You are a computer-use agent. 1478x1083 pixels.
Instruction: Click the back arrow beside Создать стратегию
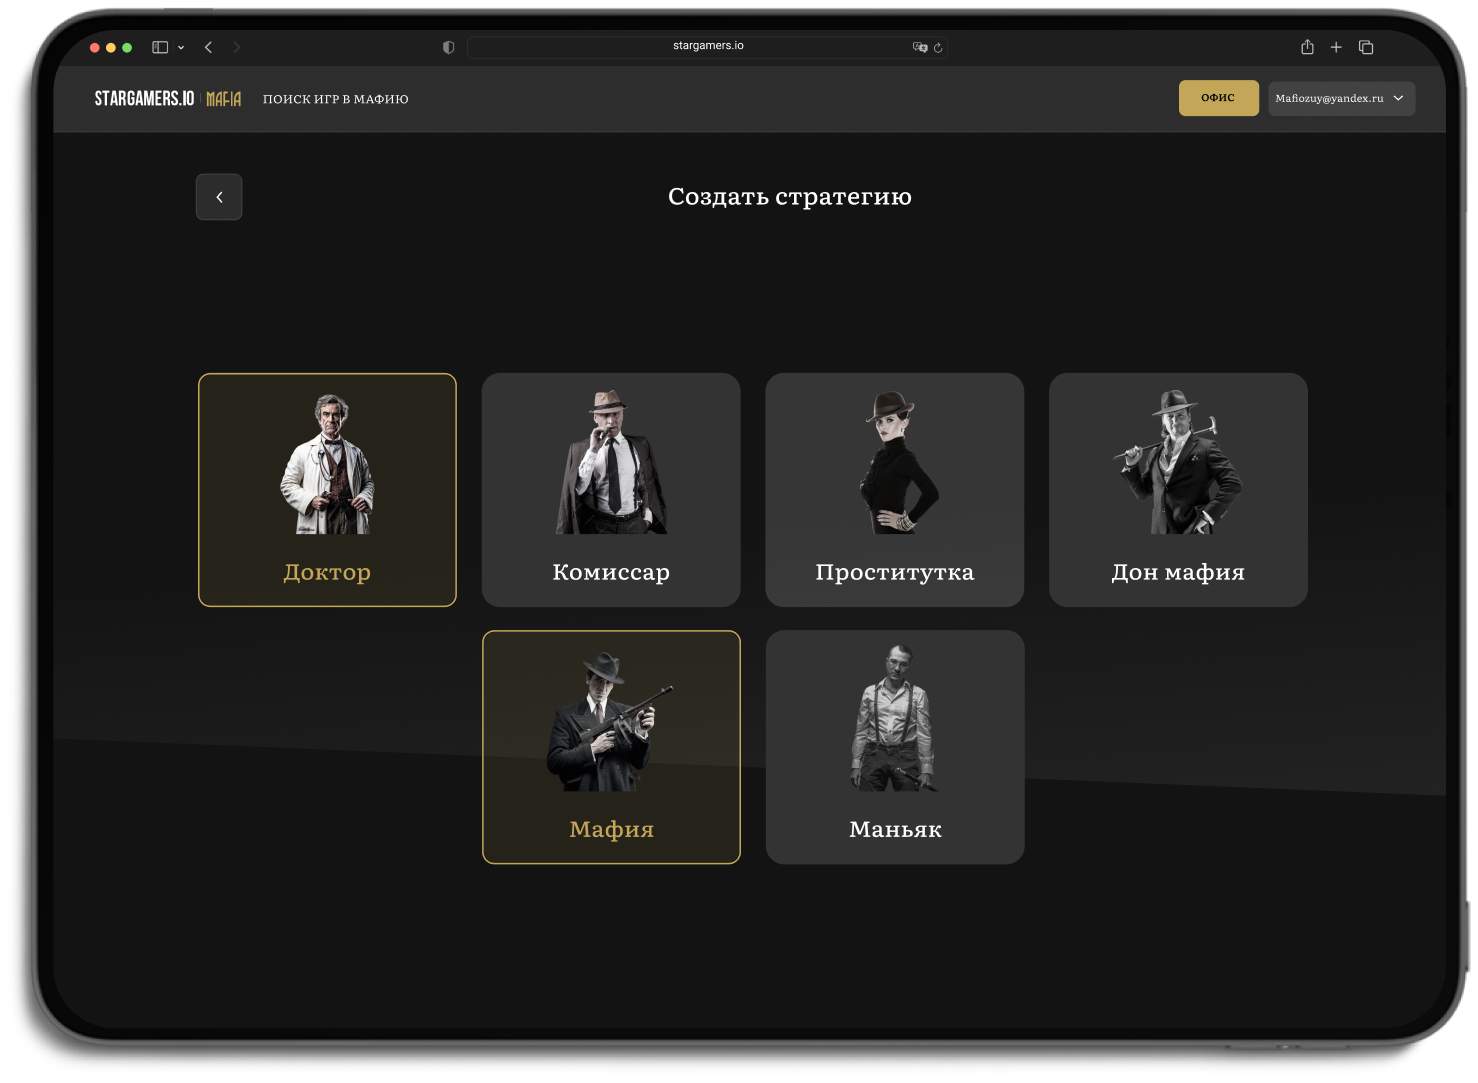tap(219, 197)
